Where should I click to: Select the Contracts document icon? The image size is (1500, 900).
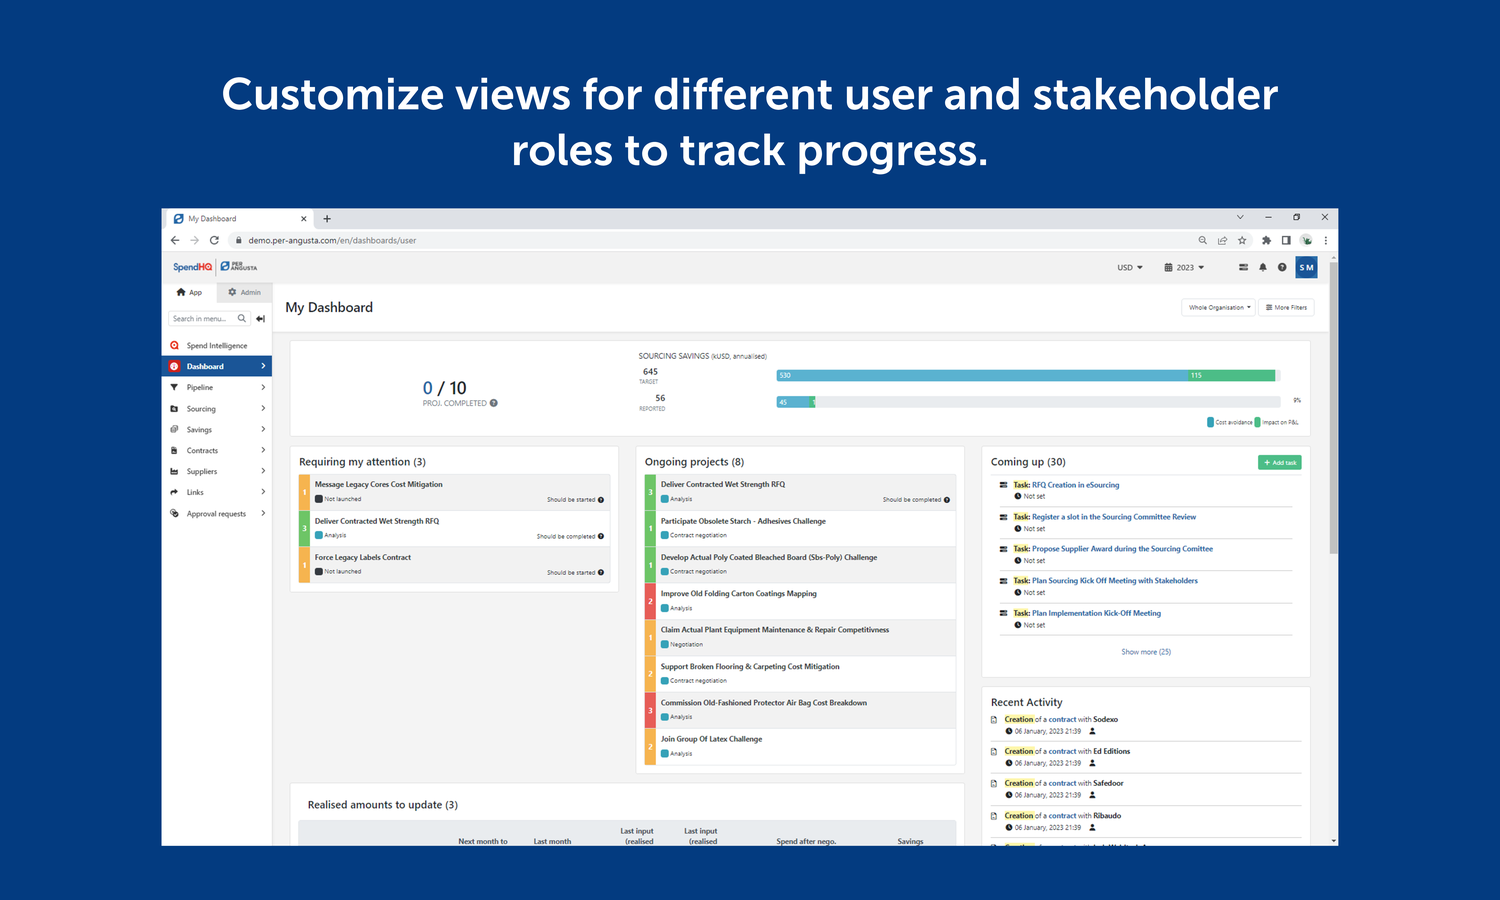point(177,450)
